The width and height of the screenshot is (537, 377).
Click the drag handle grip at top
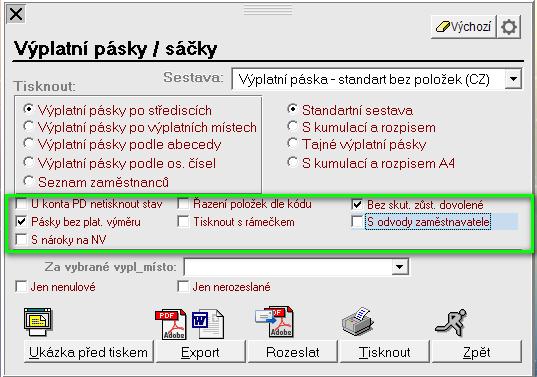(x=268, y=10)
